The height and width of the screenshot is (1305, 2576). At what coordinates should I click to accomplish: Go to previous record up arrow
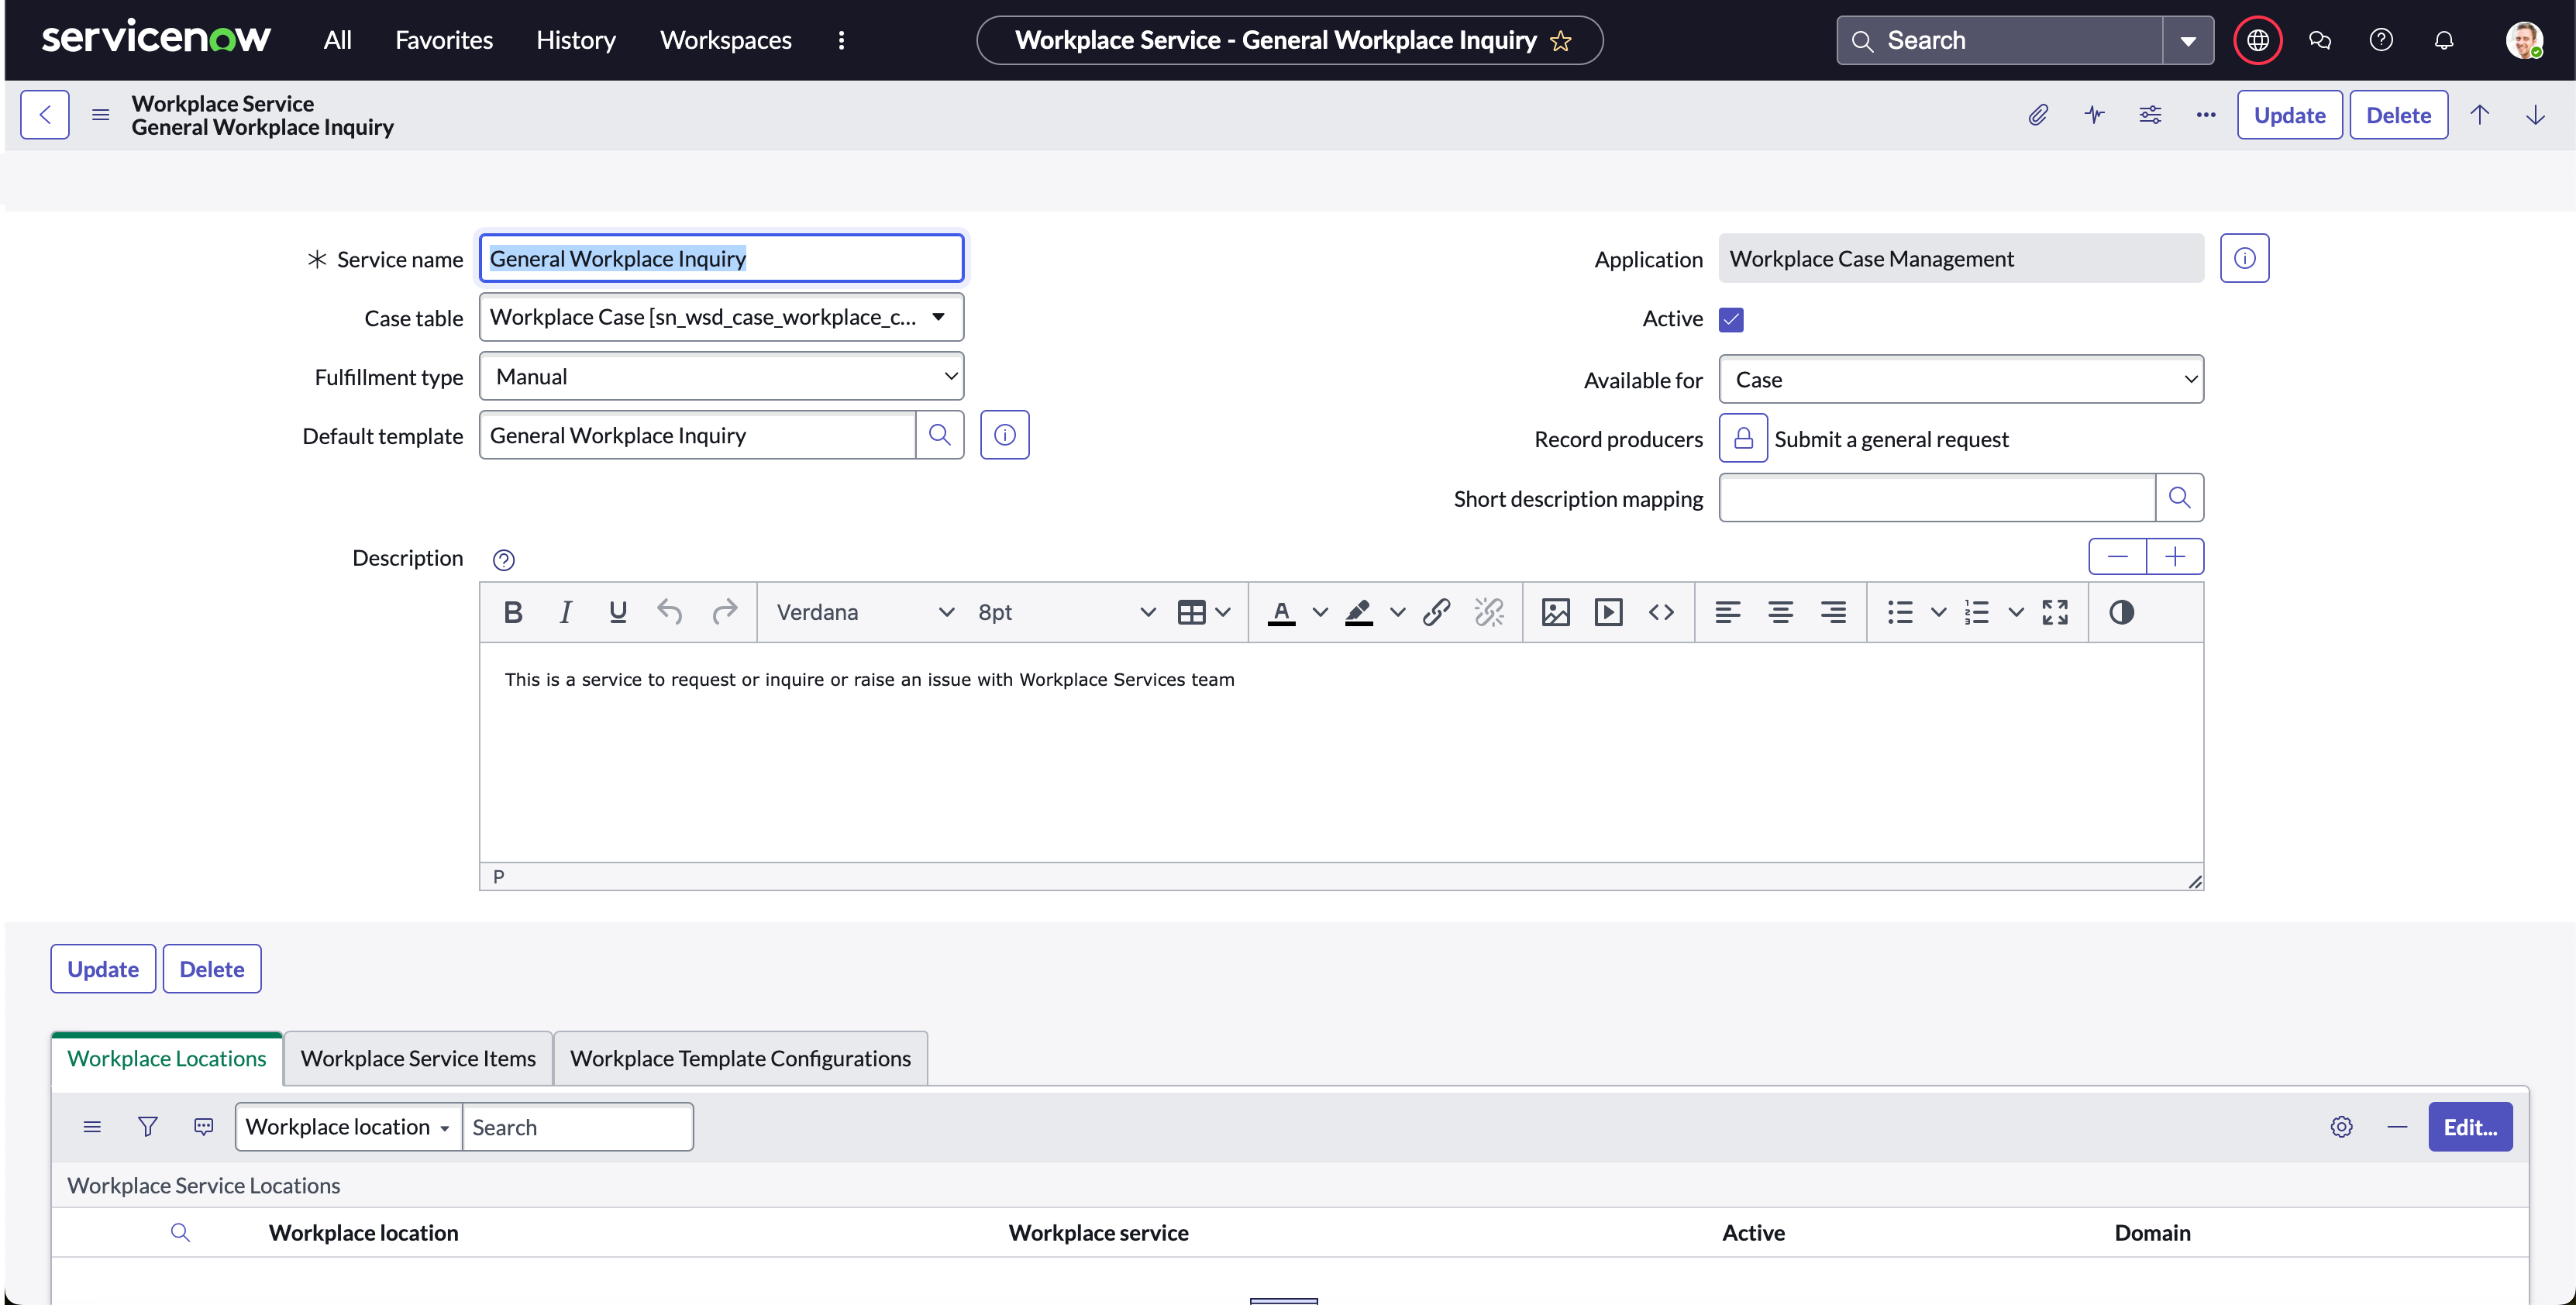pyautogui.click(x=2480, y=115)
